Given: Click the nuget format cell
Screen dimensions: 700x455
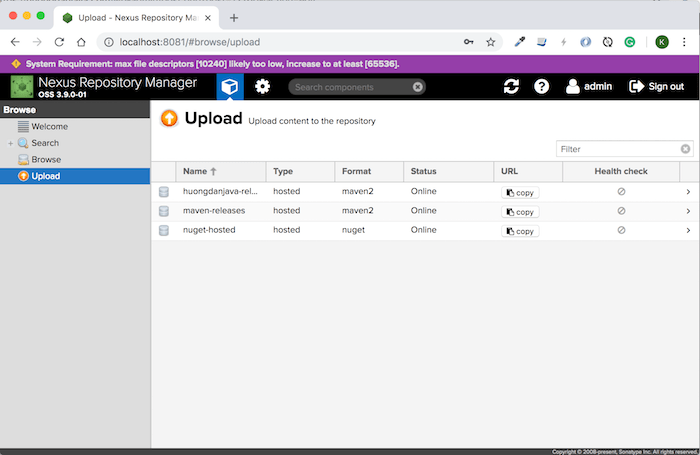Looking at the screenshot, I should click(x=353, y=230).
